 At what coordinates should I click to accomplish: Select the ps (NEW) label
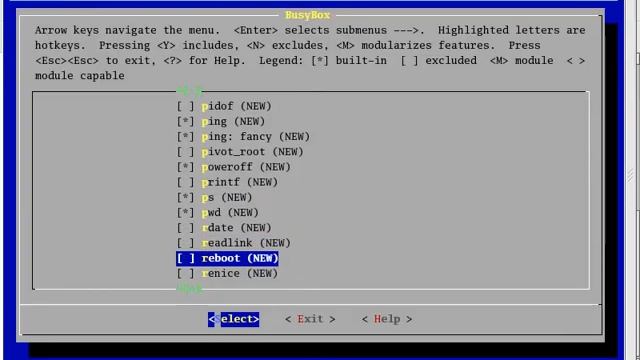click(227, 197)
